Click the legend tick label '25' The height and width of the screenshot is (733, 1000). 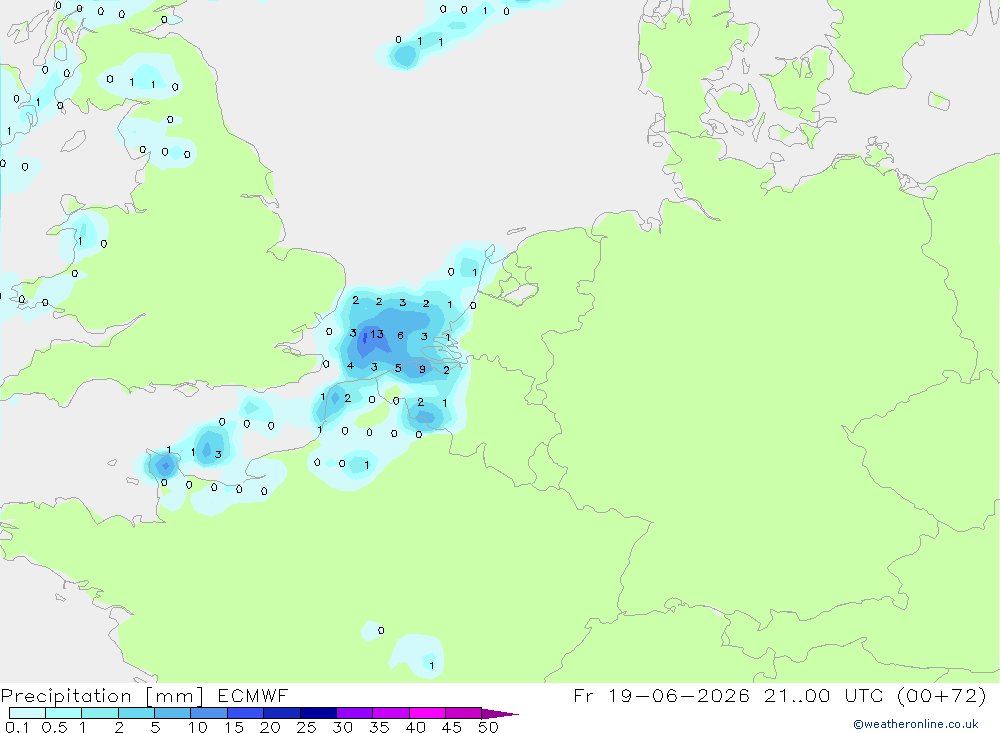coord(307,727)
